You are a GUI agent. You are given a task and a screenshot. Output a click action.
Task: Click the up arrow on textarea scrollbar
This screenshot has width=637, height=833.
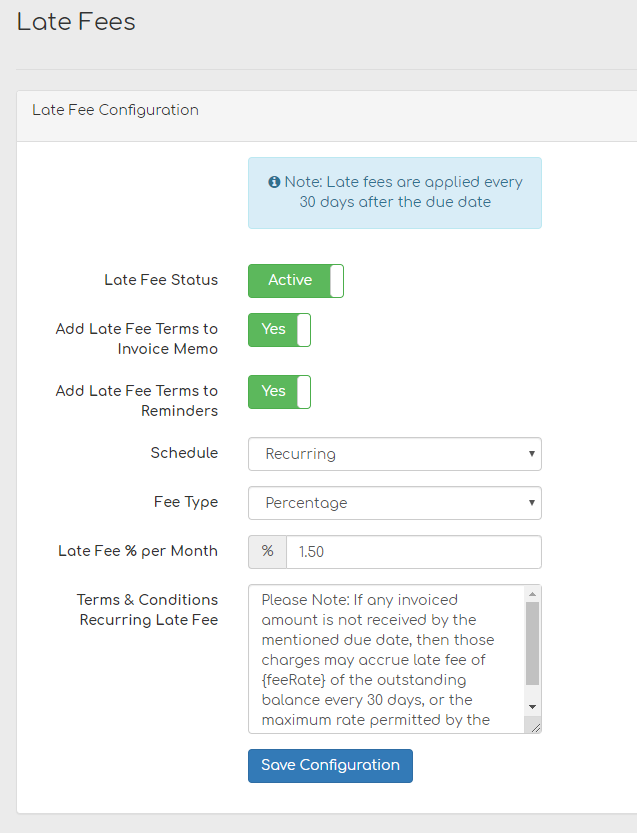533,592
